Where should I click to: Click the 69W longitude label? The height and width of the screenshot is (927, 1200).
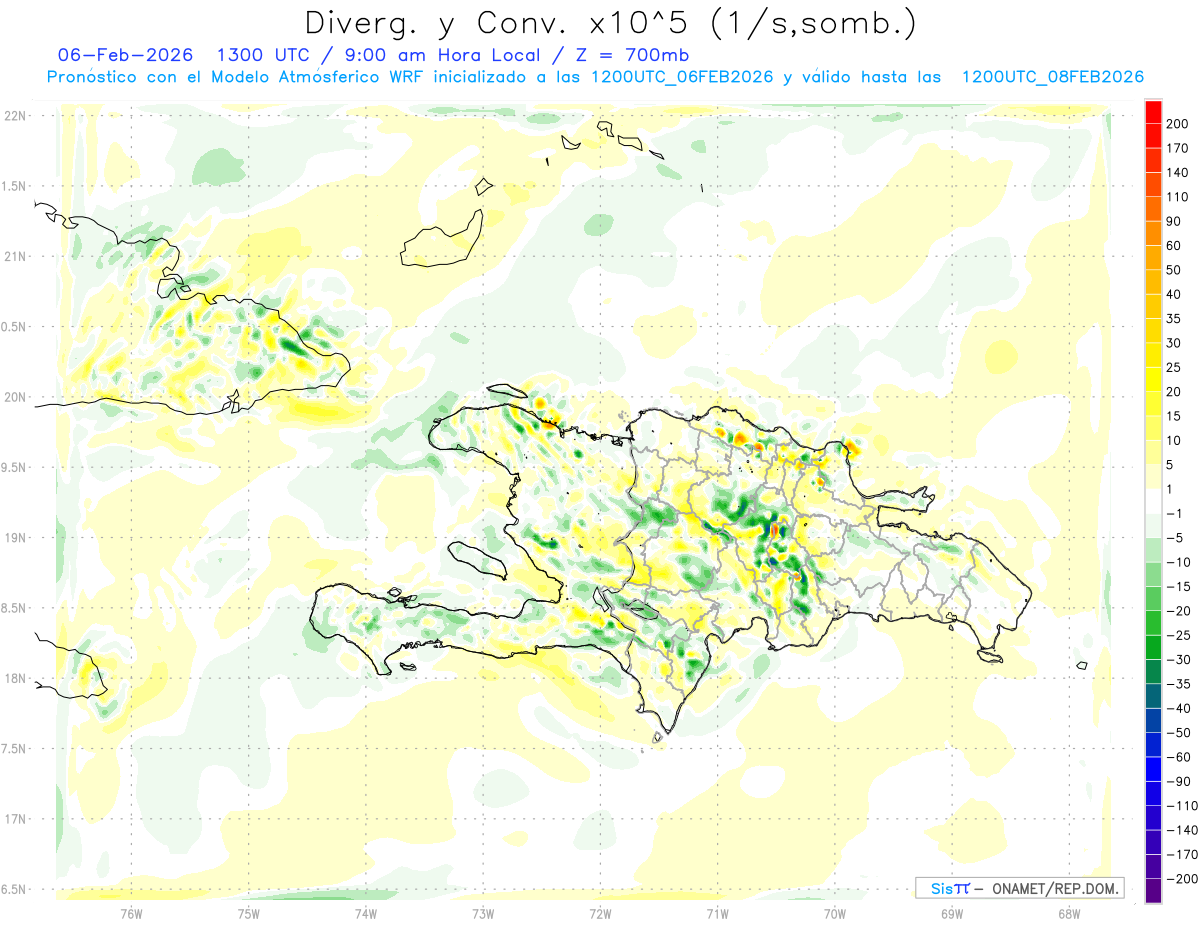click(952, 912)
